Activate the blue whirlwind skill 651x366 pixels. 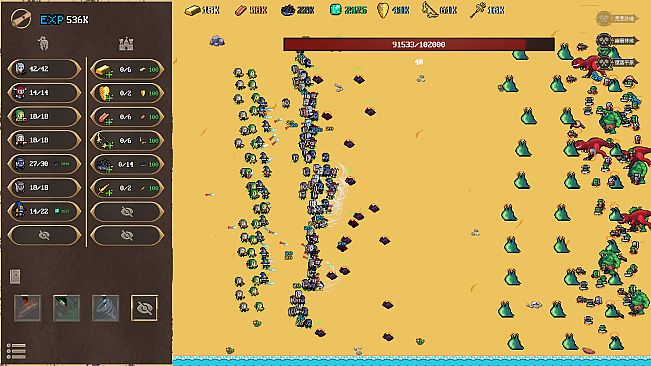(x=105, y=308)
